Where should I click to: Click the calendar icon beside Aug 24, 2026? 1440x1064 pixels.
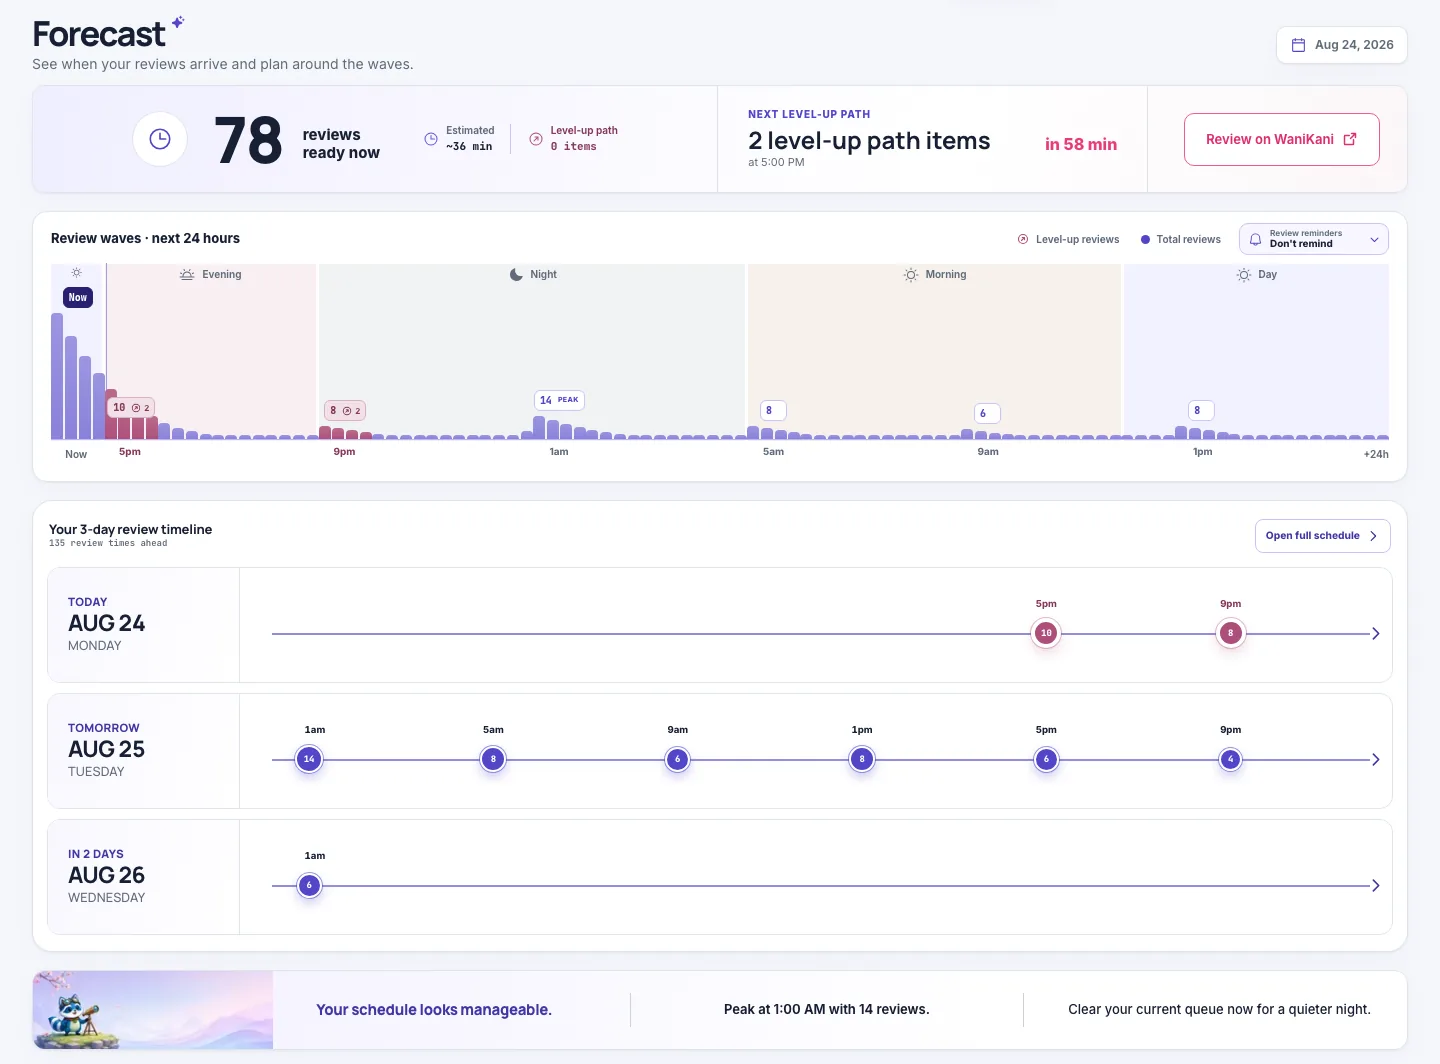tap(1298, 45)
